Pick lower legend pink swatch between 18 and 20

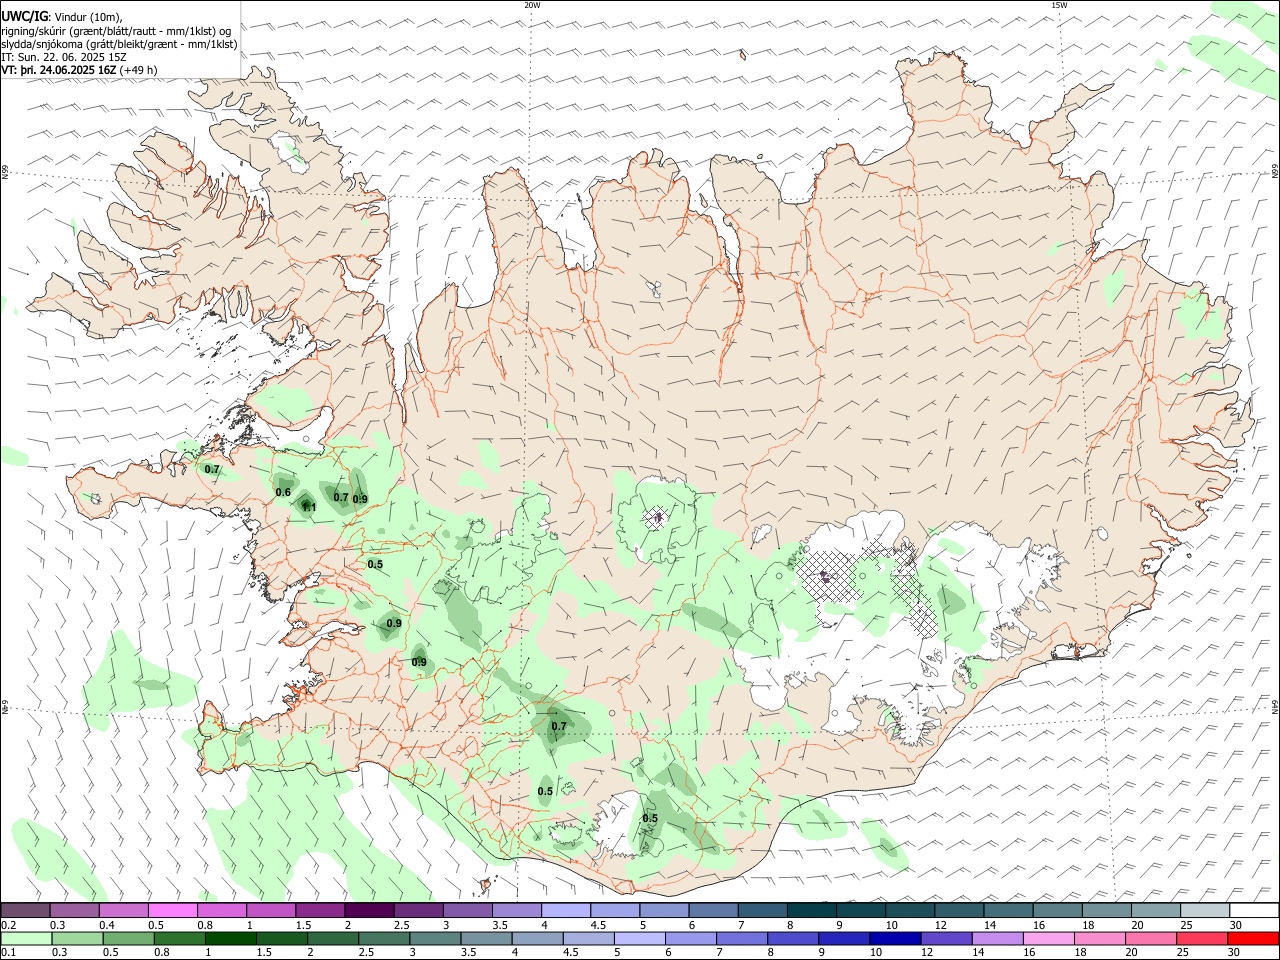(x=1098, y=938)
